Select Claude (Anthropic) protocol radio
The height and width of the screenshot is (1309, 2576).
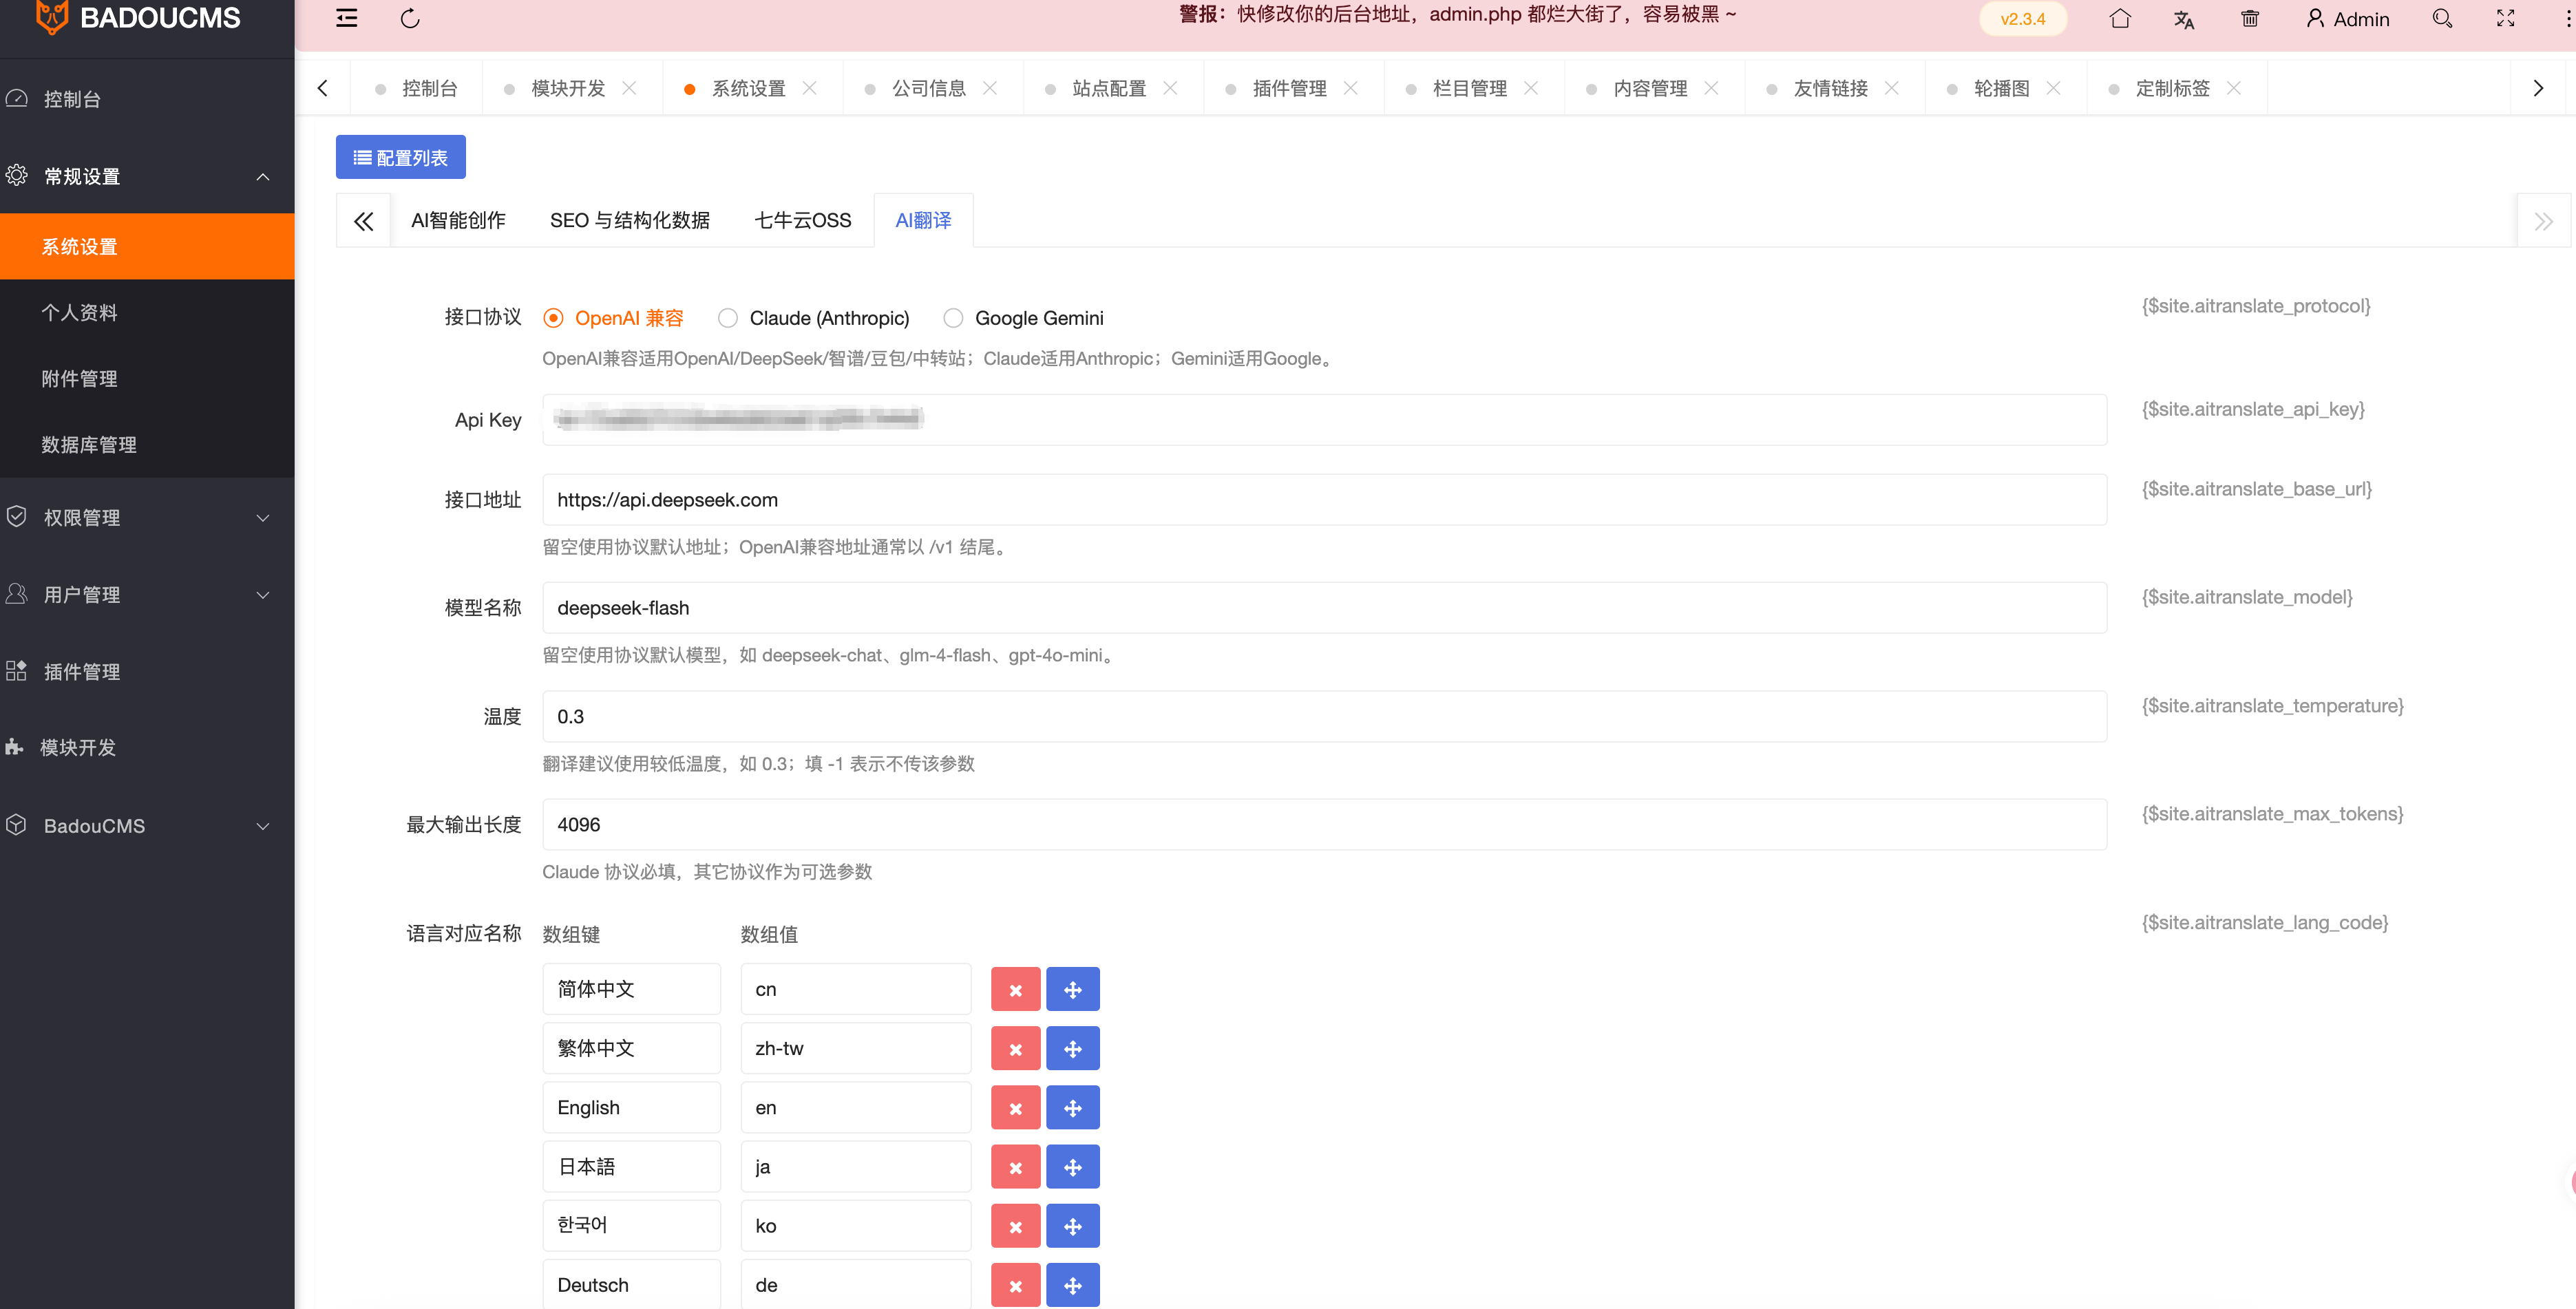click(728, 318)
